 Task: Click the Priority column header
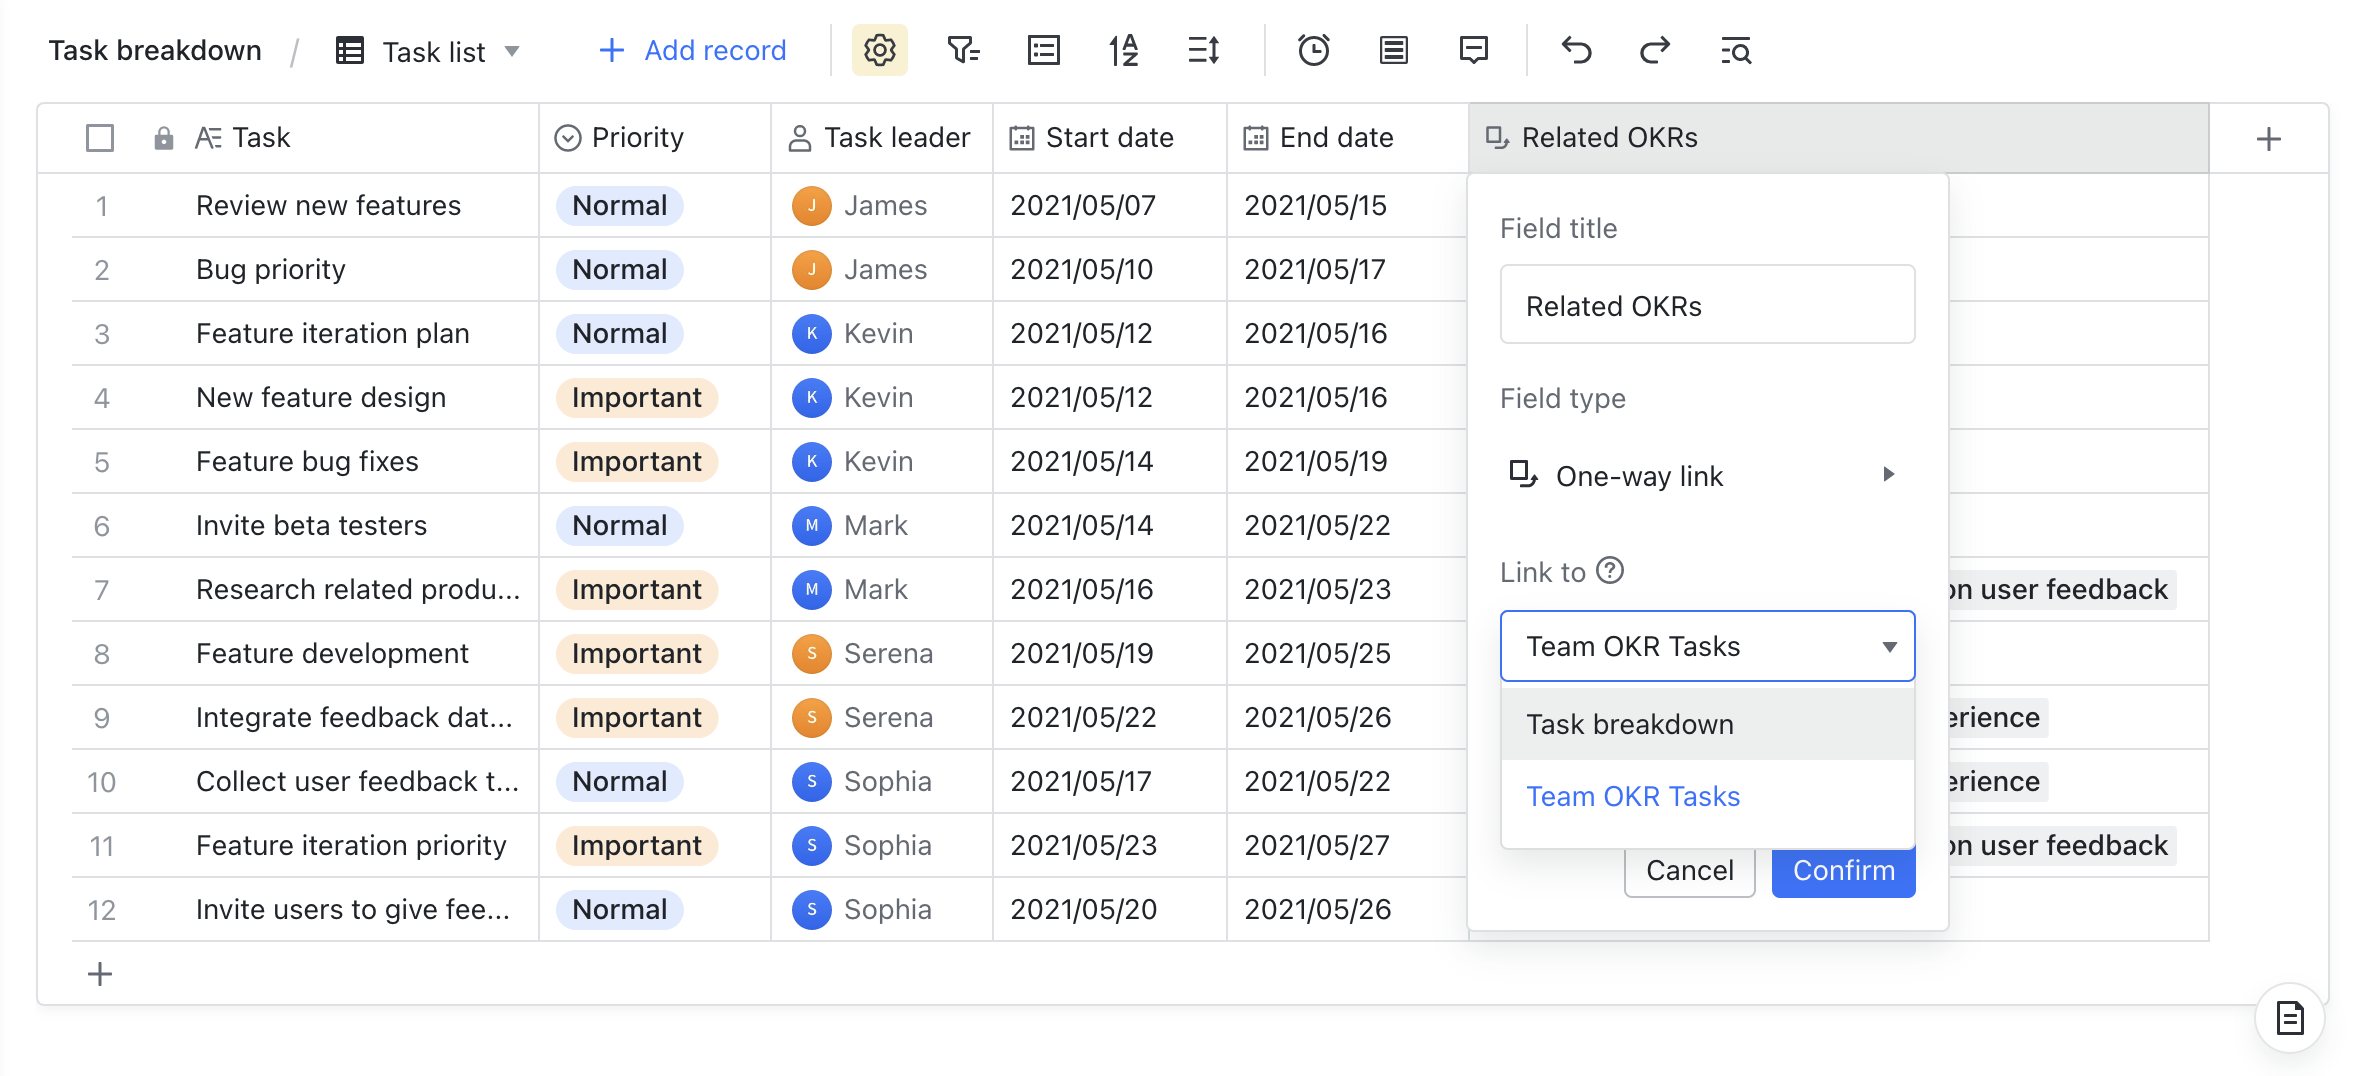pos(655,138)
